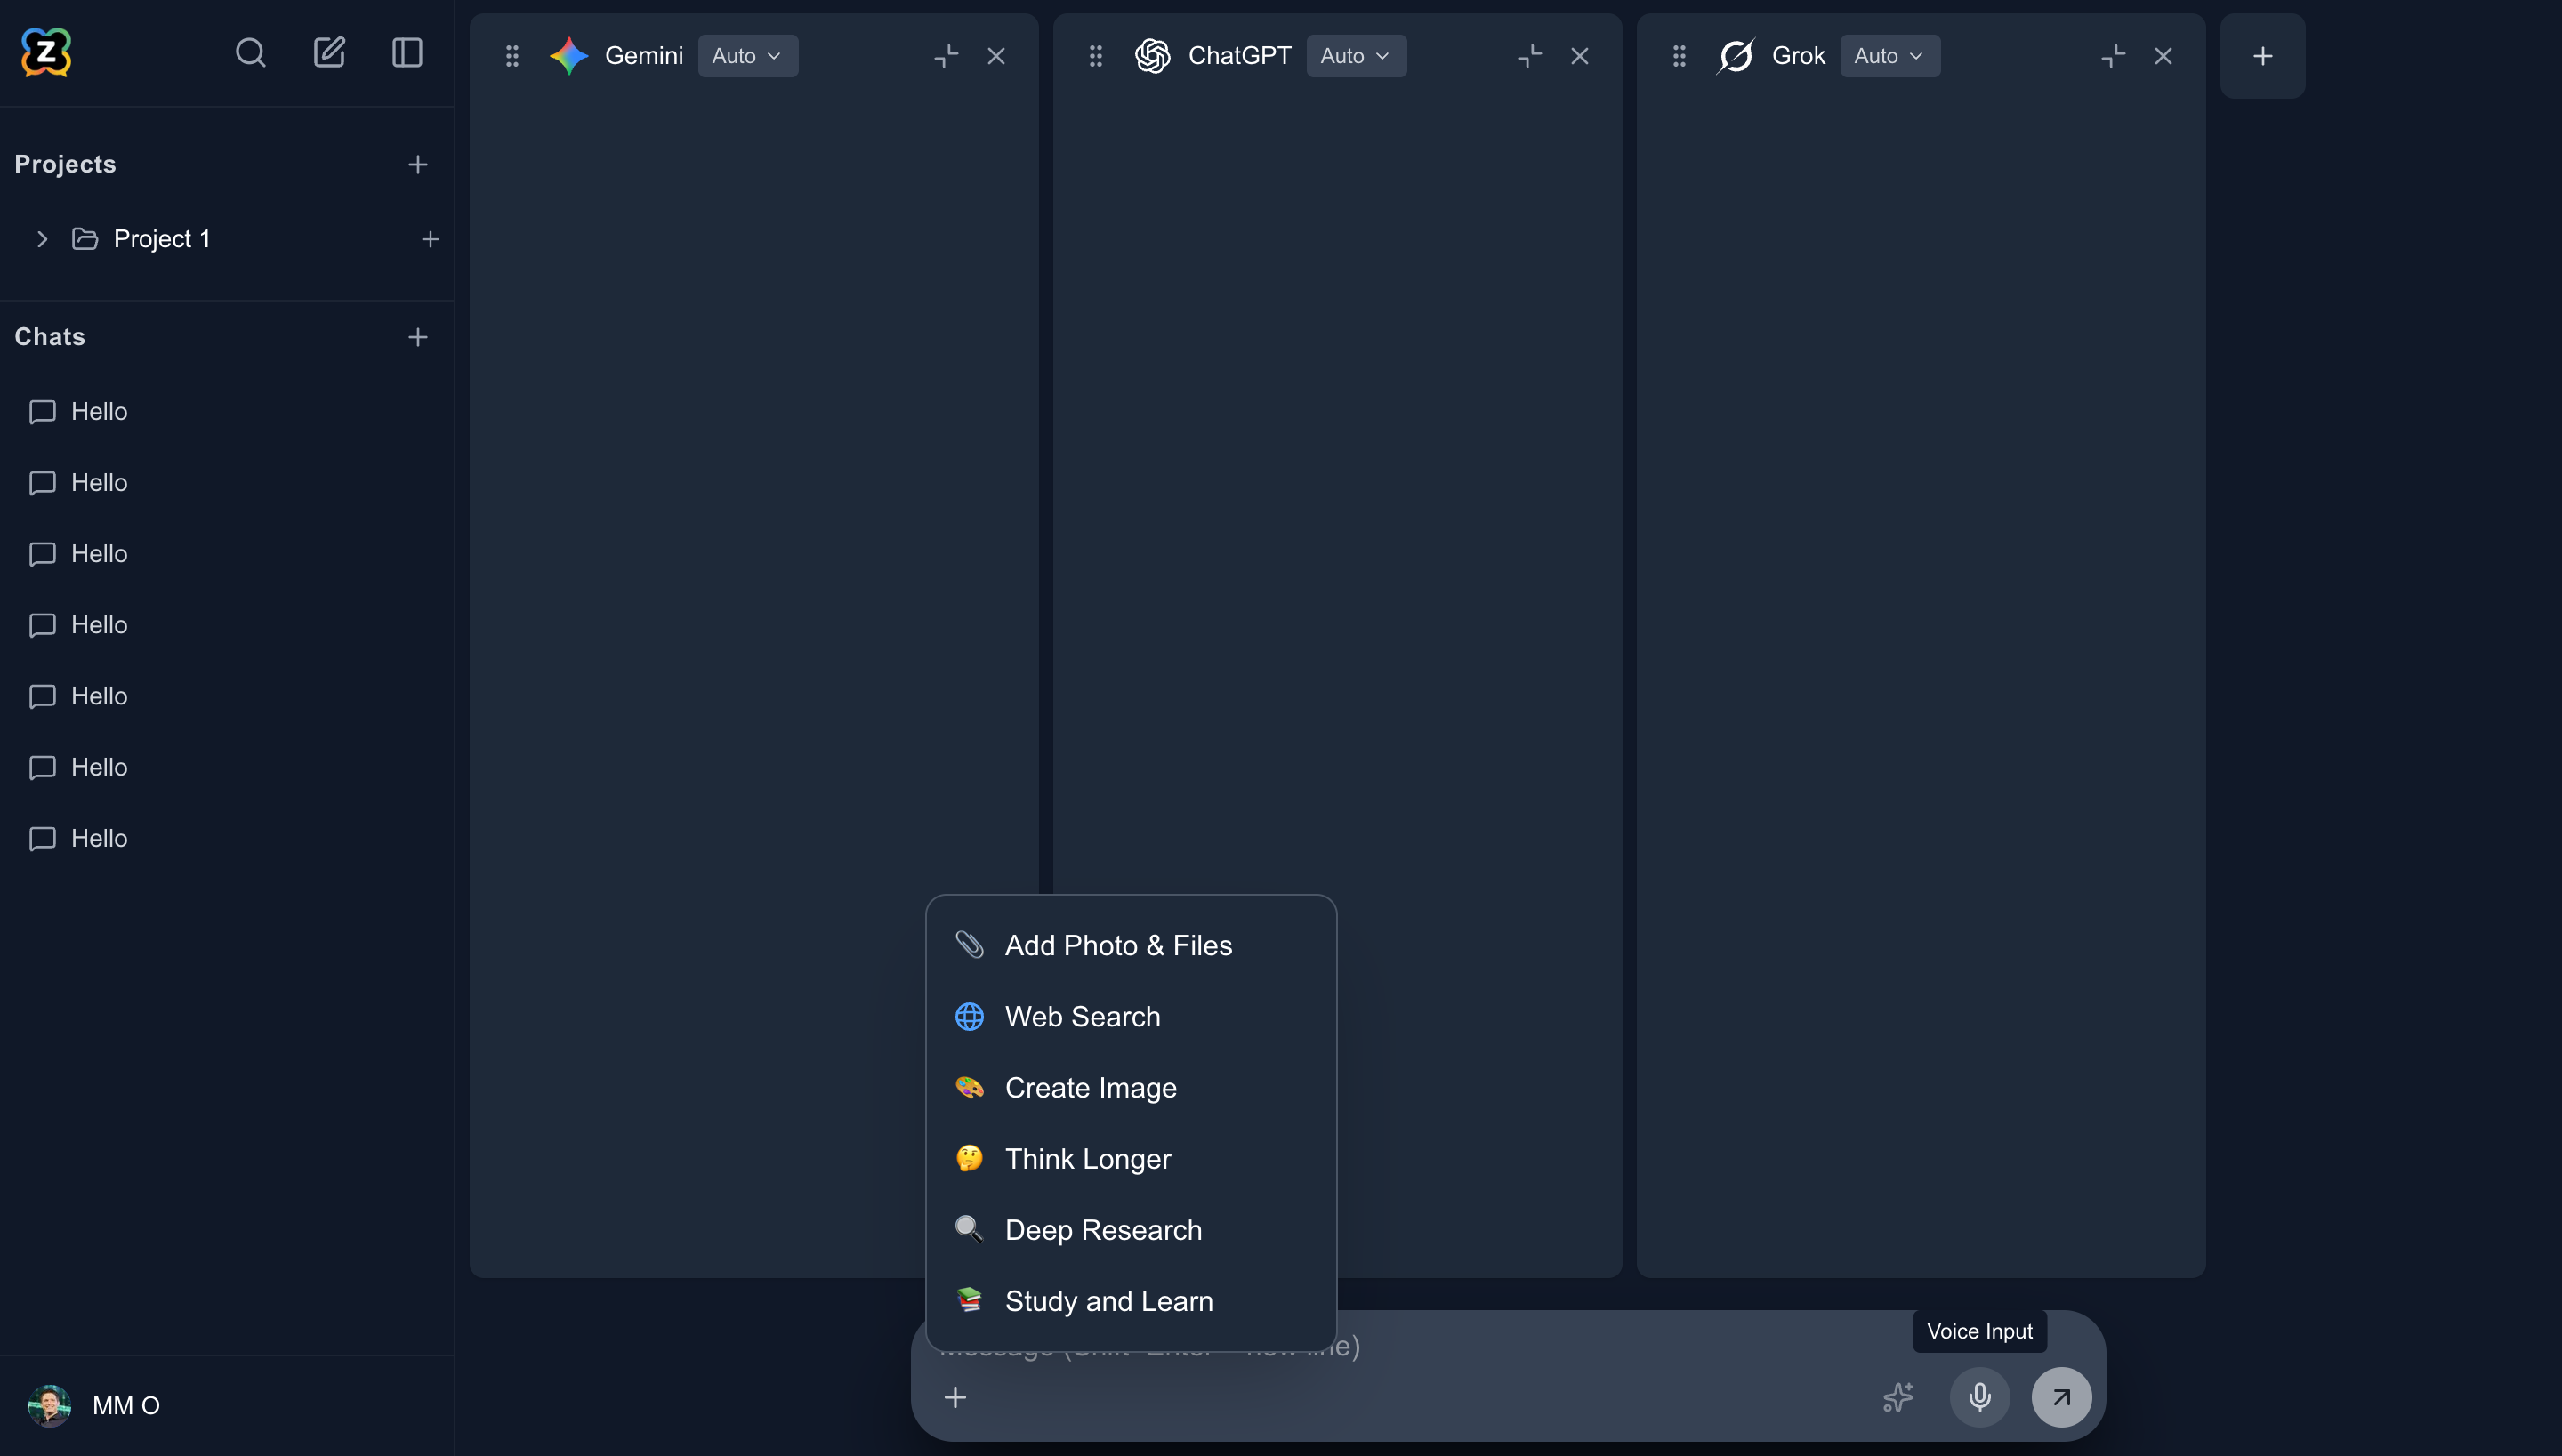Collapse the Grok panel with minimize icon

(x=2112, y=56)
